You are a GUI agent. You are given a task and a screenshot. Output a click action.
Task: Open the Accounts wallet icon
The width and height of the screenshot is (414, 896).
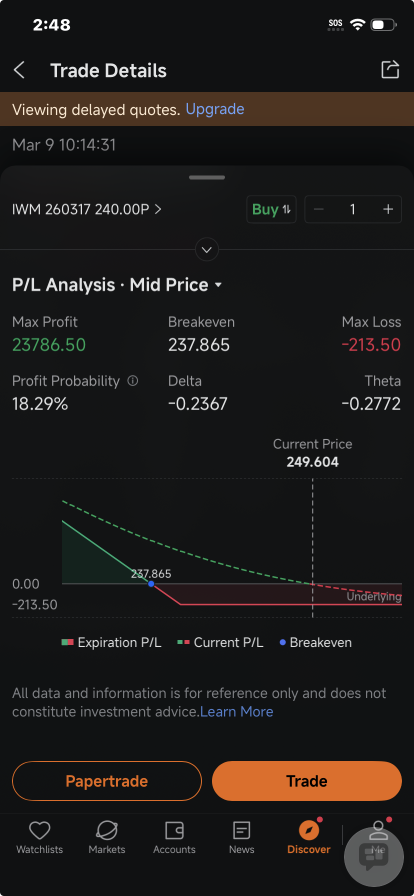(174, 830)
